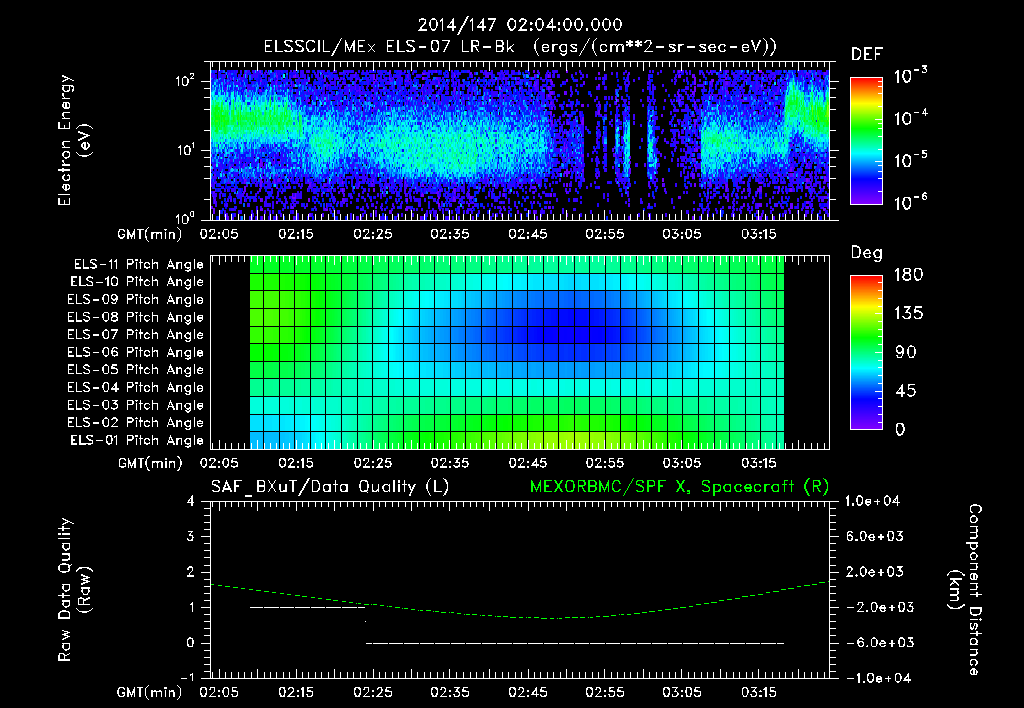
Task: Click the 'ELS-07 Pitch Angle' row label
Action: click(136, 334)
